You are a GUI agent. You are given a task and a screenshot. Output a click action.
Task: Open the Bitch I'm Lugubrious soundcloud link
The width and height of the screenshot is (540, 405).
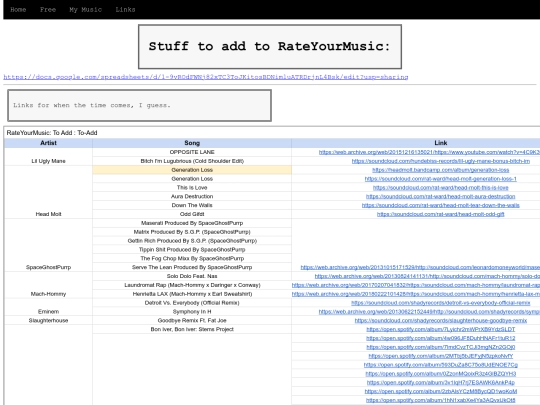(440, 161)
